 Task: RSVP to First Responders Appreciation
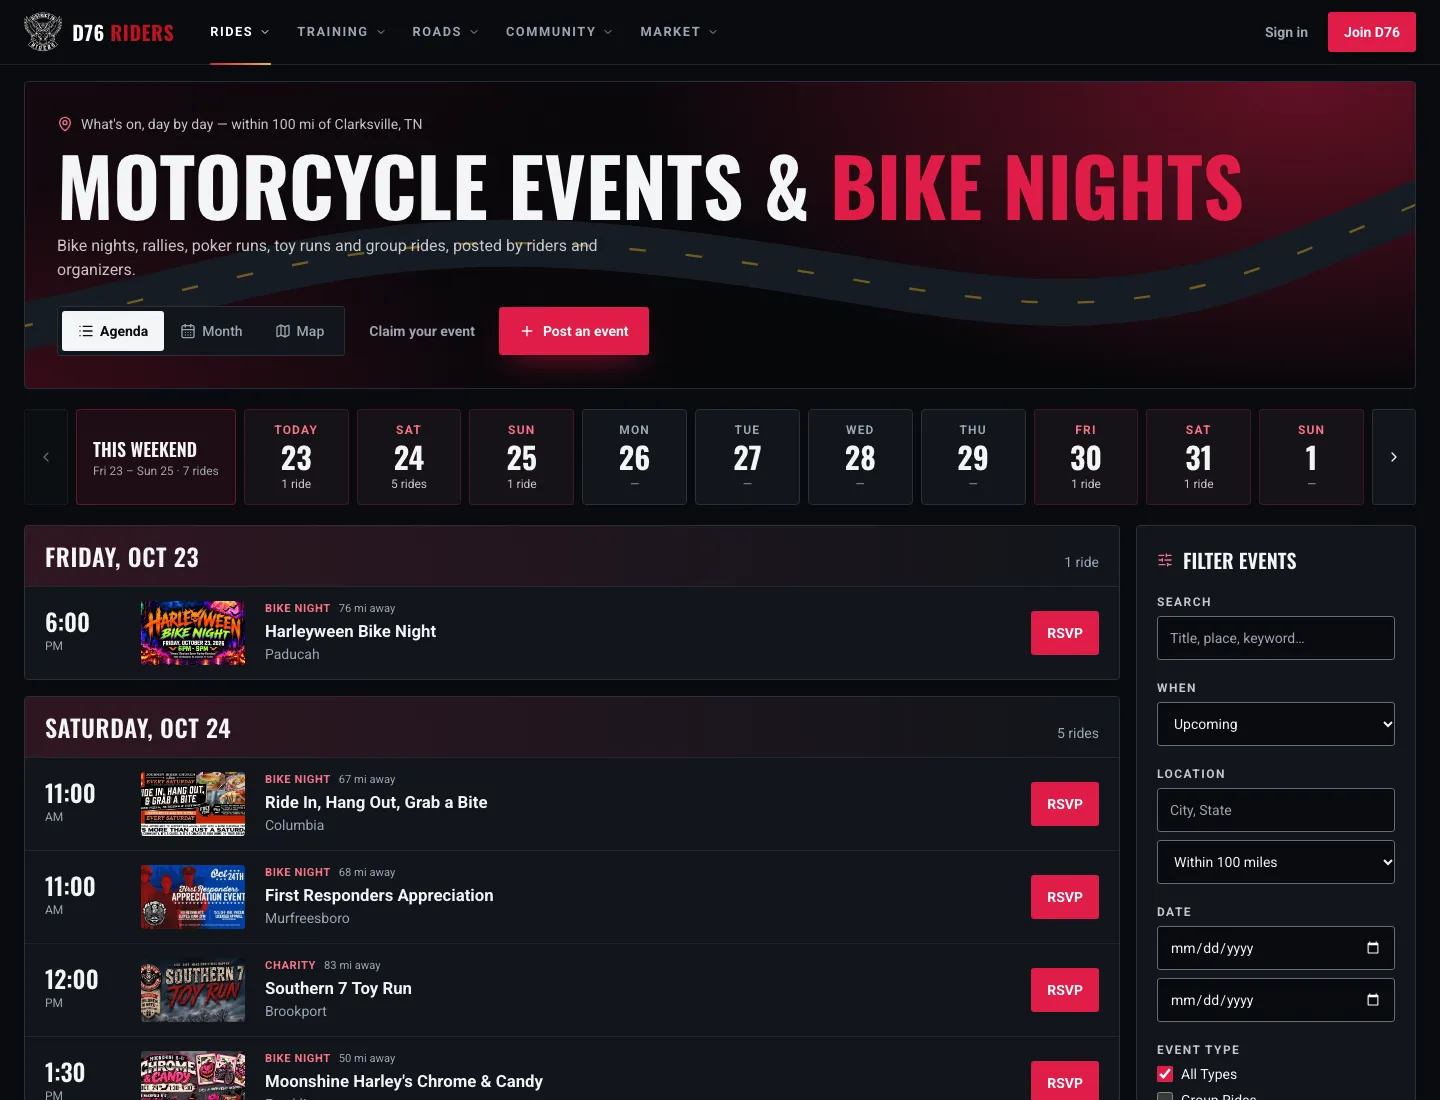(1065, 897)
